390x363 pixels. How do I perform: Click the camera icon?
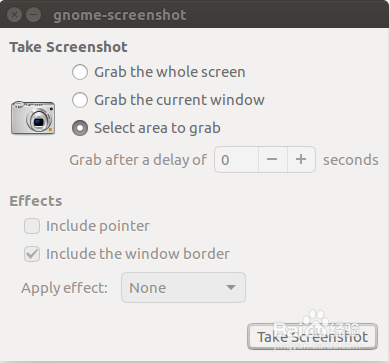33,118
